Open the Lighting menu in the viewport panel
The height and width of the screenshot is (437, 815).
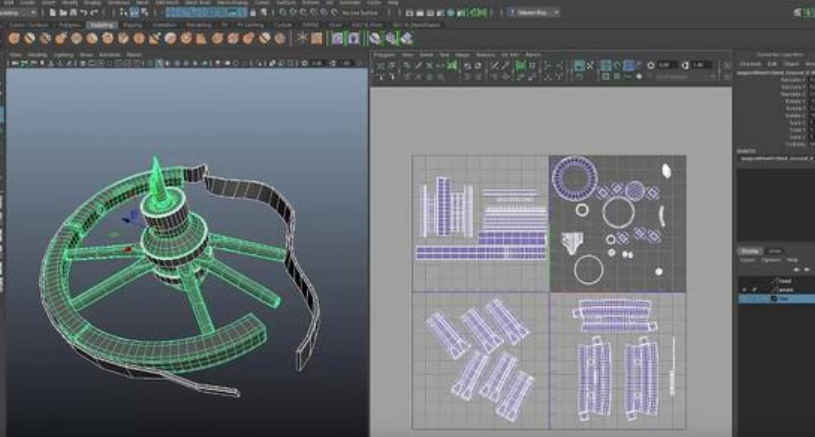click(x=63, y=55)
